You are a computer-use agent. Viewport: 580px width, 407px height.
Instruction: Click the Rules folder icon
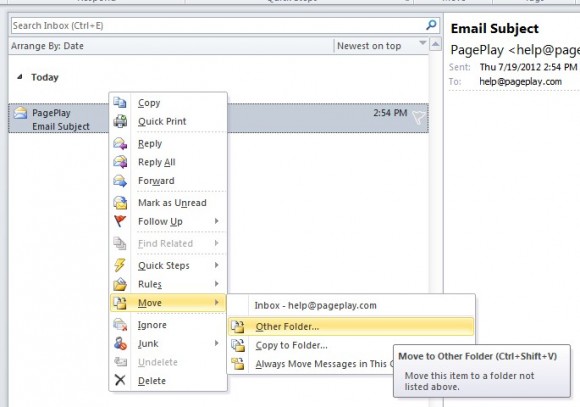[120, 284]
